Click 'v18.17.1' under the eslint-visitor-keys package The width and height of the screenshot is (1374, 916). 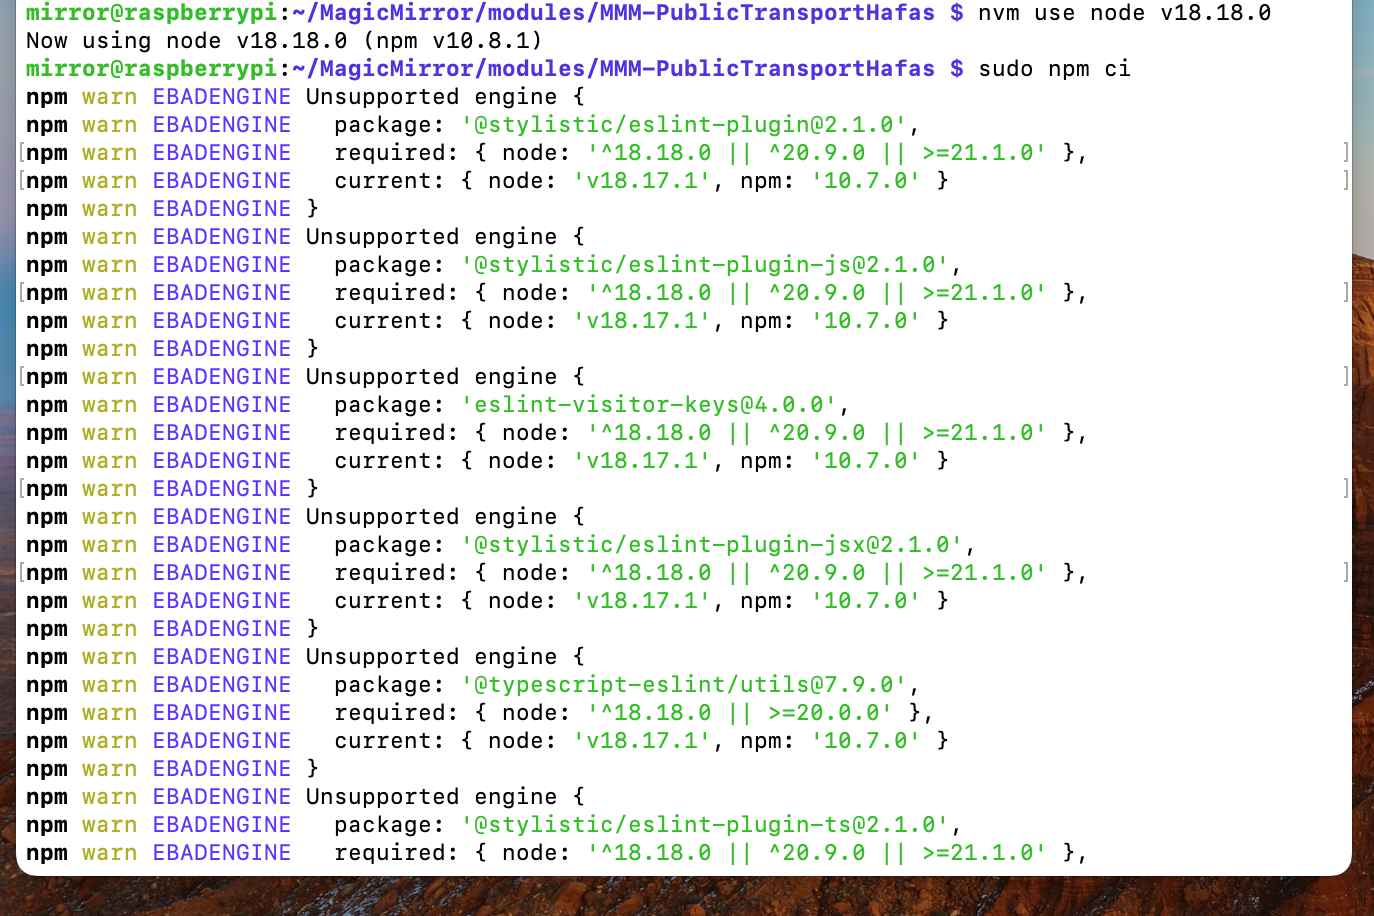642,461
